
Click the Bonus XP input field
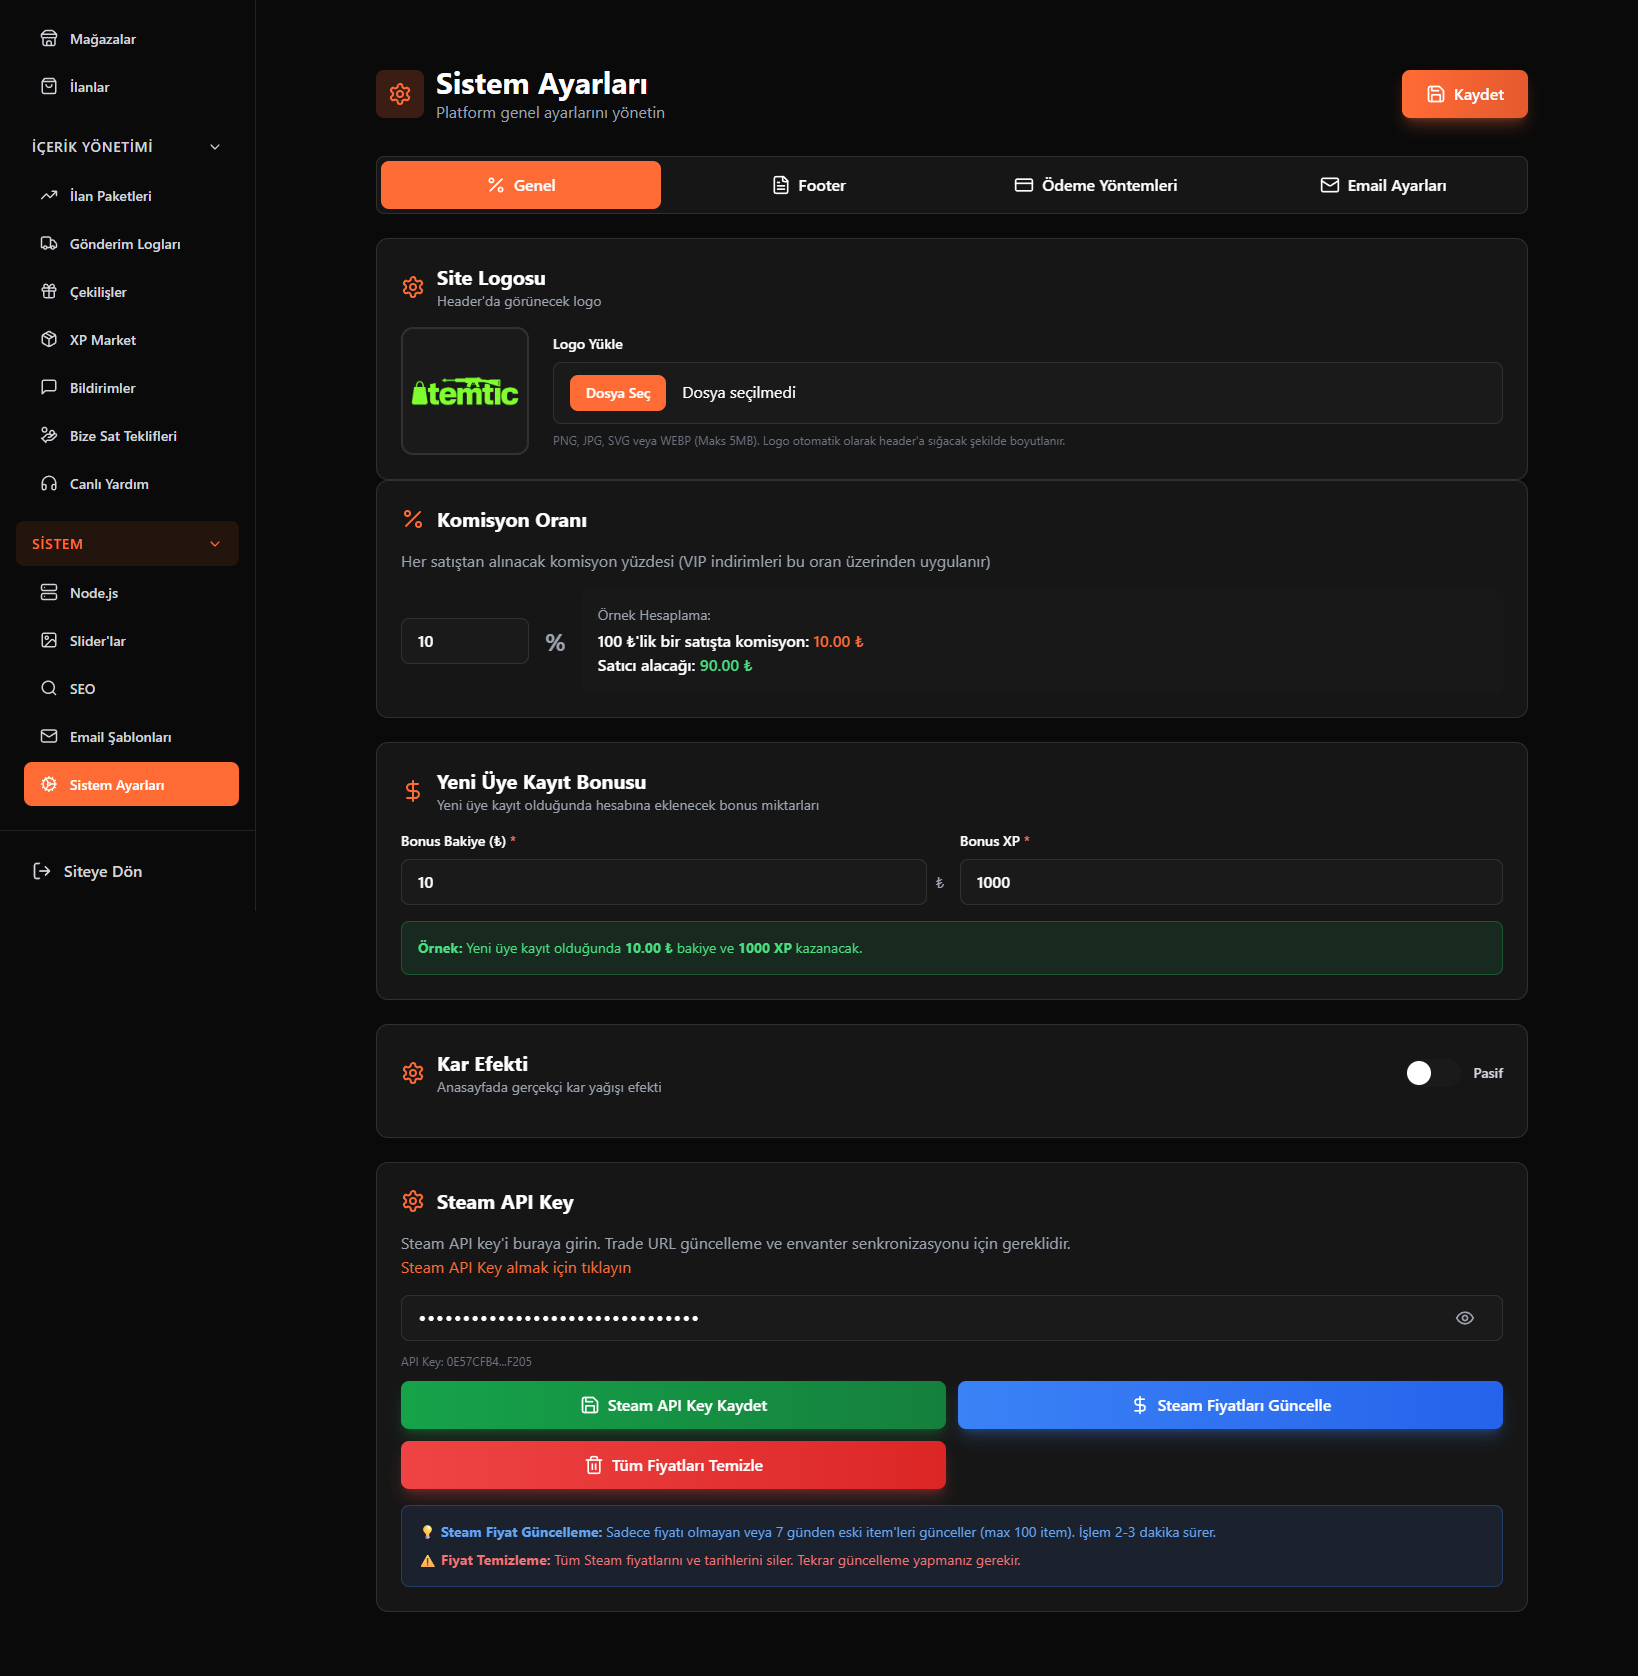[x=1230, y=883]
